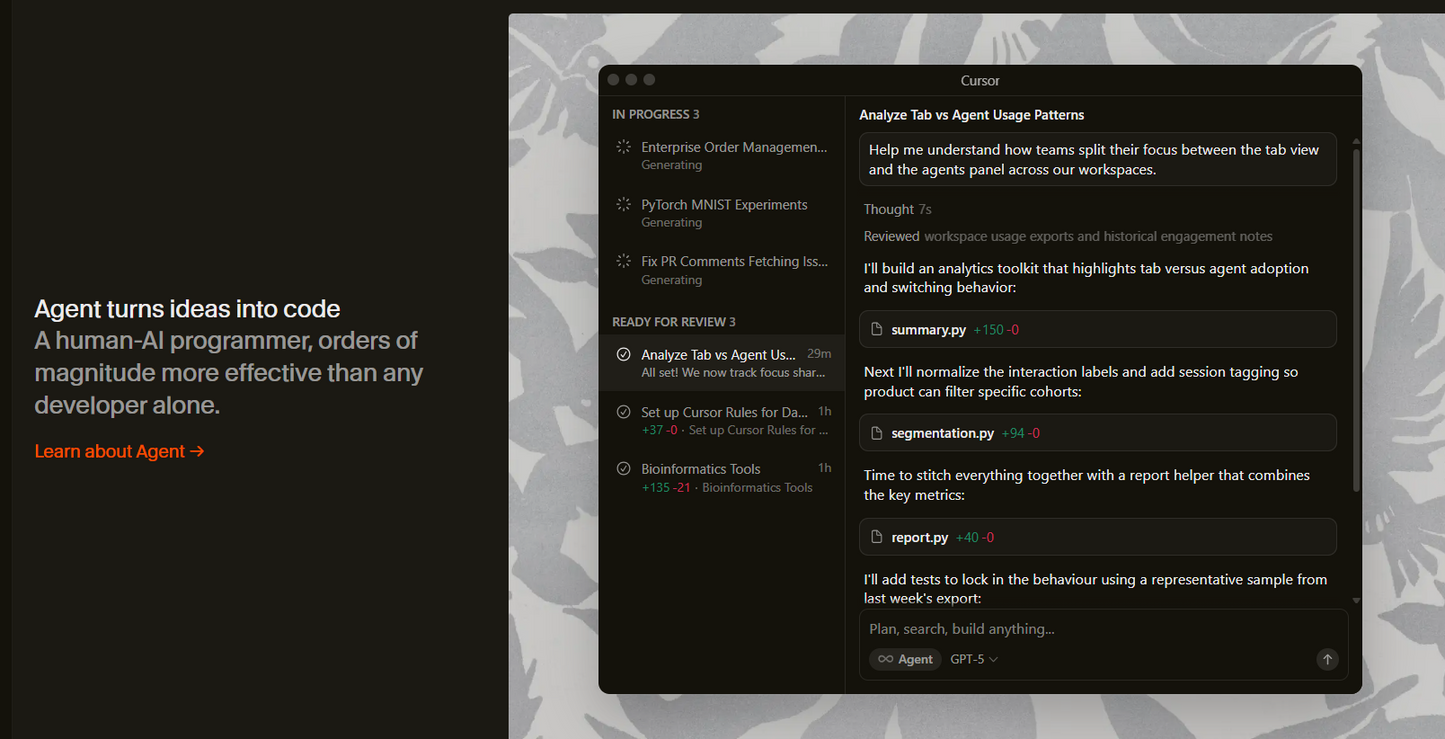Expand the Reviewed workspace usage exports line
Screen dimensions: 1445x739
coord(1067,237)
